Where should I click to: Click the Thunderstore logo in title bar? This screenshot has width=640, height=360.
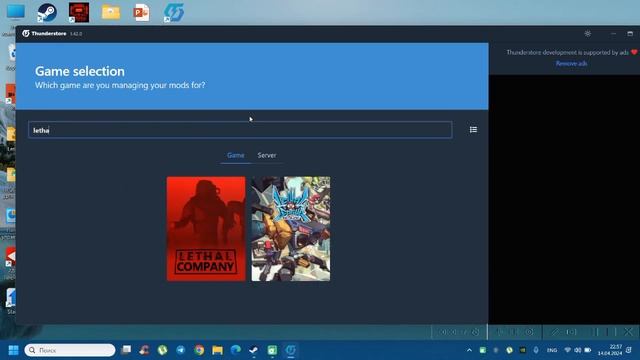point(26,33)
